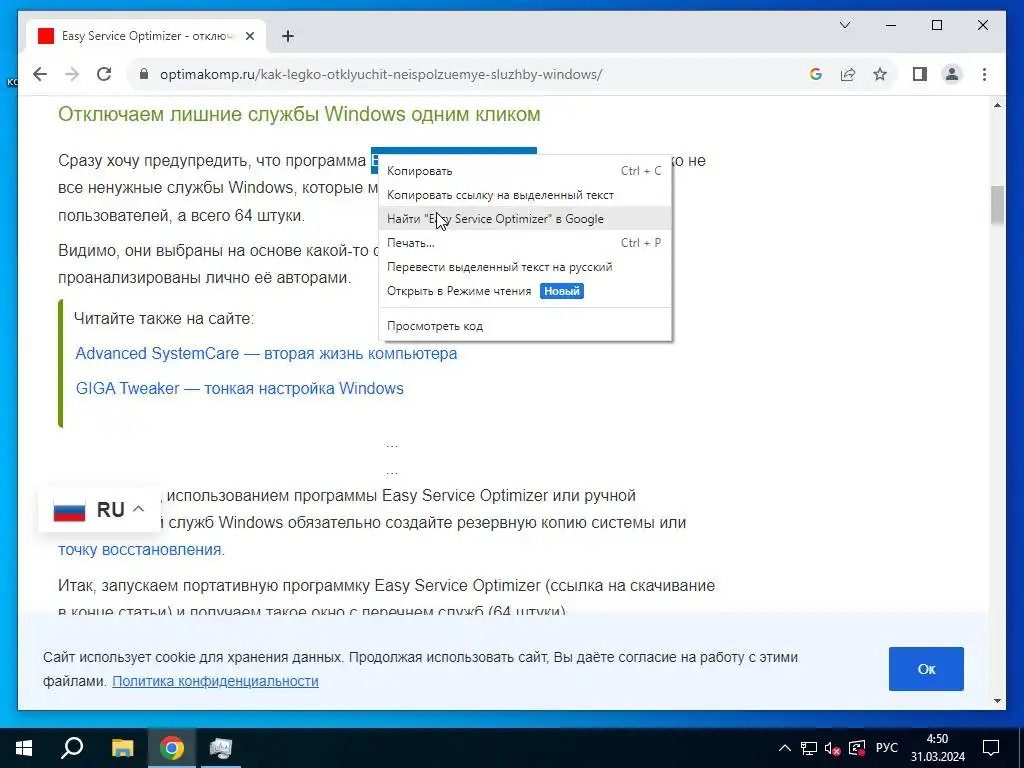Open Windows notification center
1024x768 pixels.
click(x=991, y=748)
